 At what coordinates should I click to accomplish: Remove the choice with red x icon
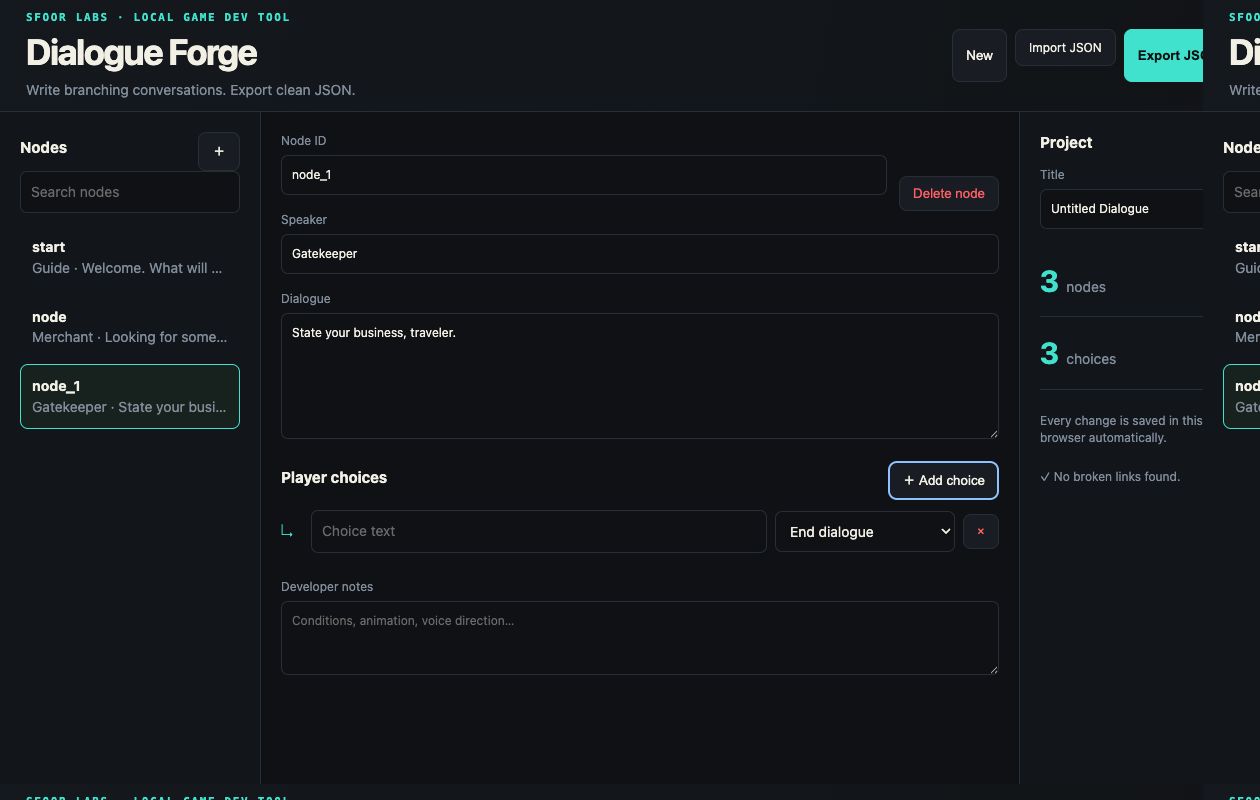tap(981, 531)
